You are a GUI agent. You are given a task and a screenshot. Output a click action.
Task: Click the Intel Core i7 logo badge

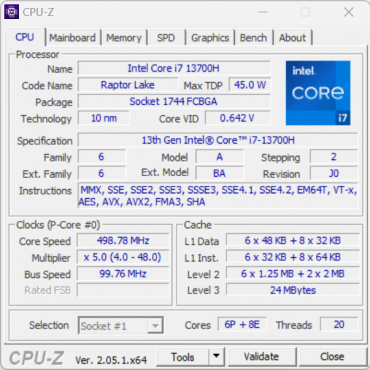click(x=318, y=93)
